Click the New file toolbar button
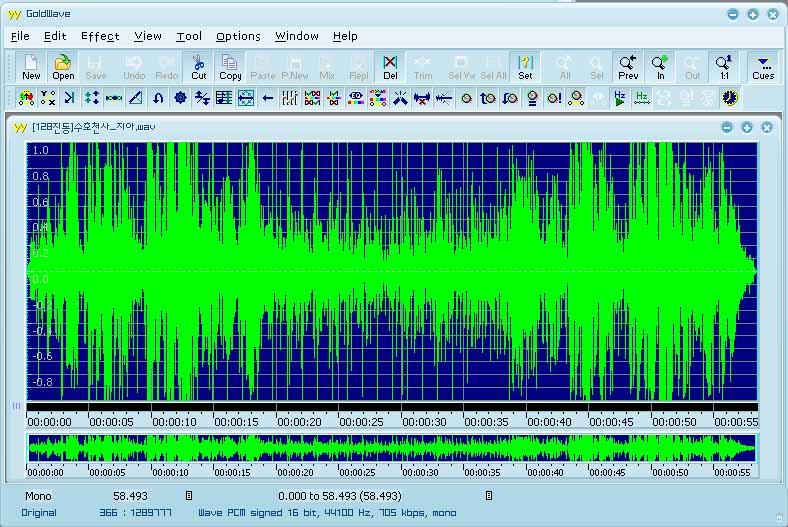The image size is (788, 527). click(x=31, y=67)
